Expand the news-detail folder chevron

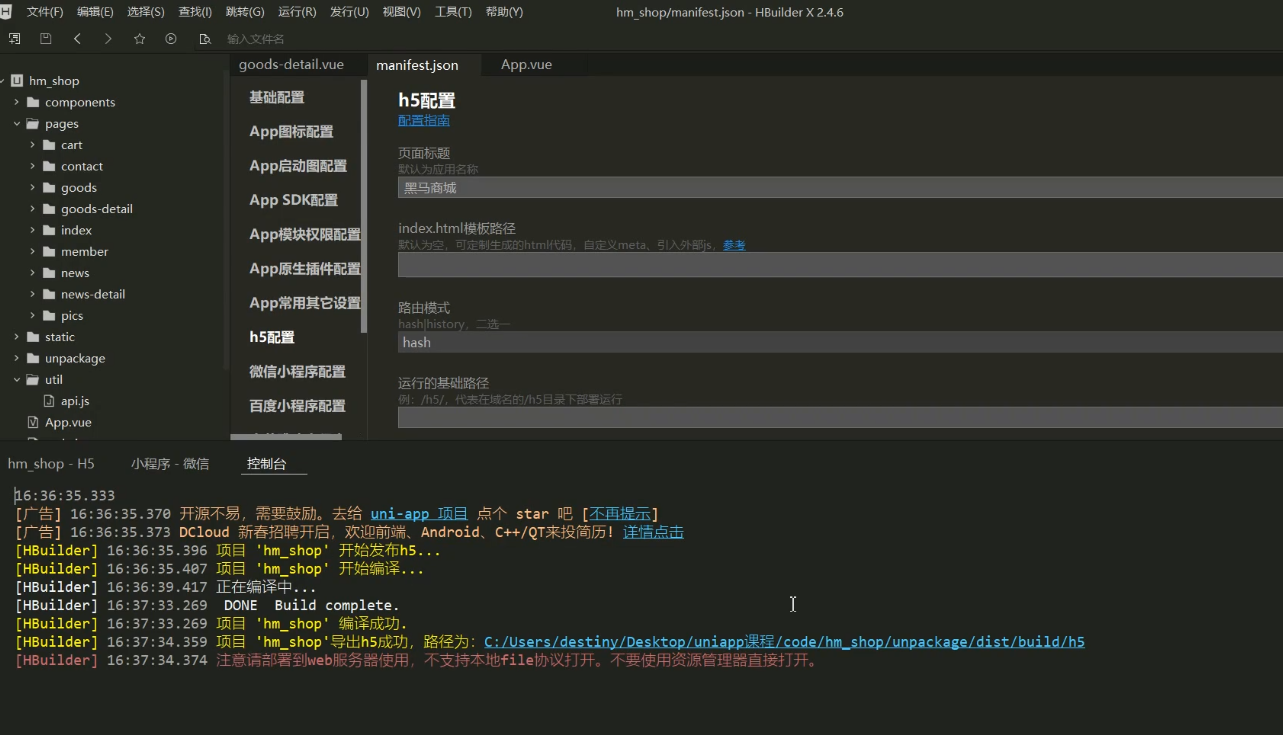coord(33,294)
